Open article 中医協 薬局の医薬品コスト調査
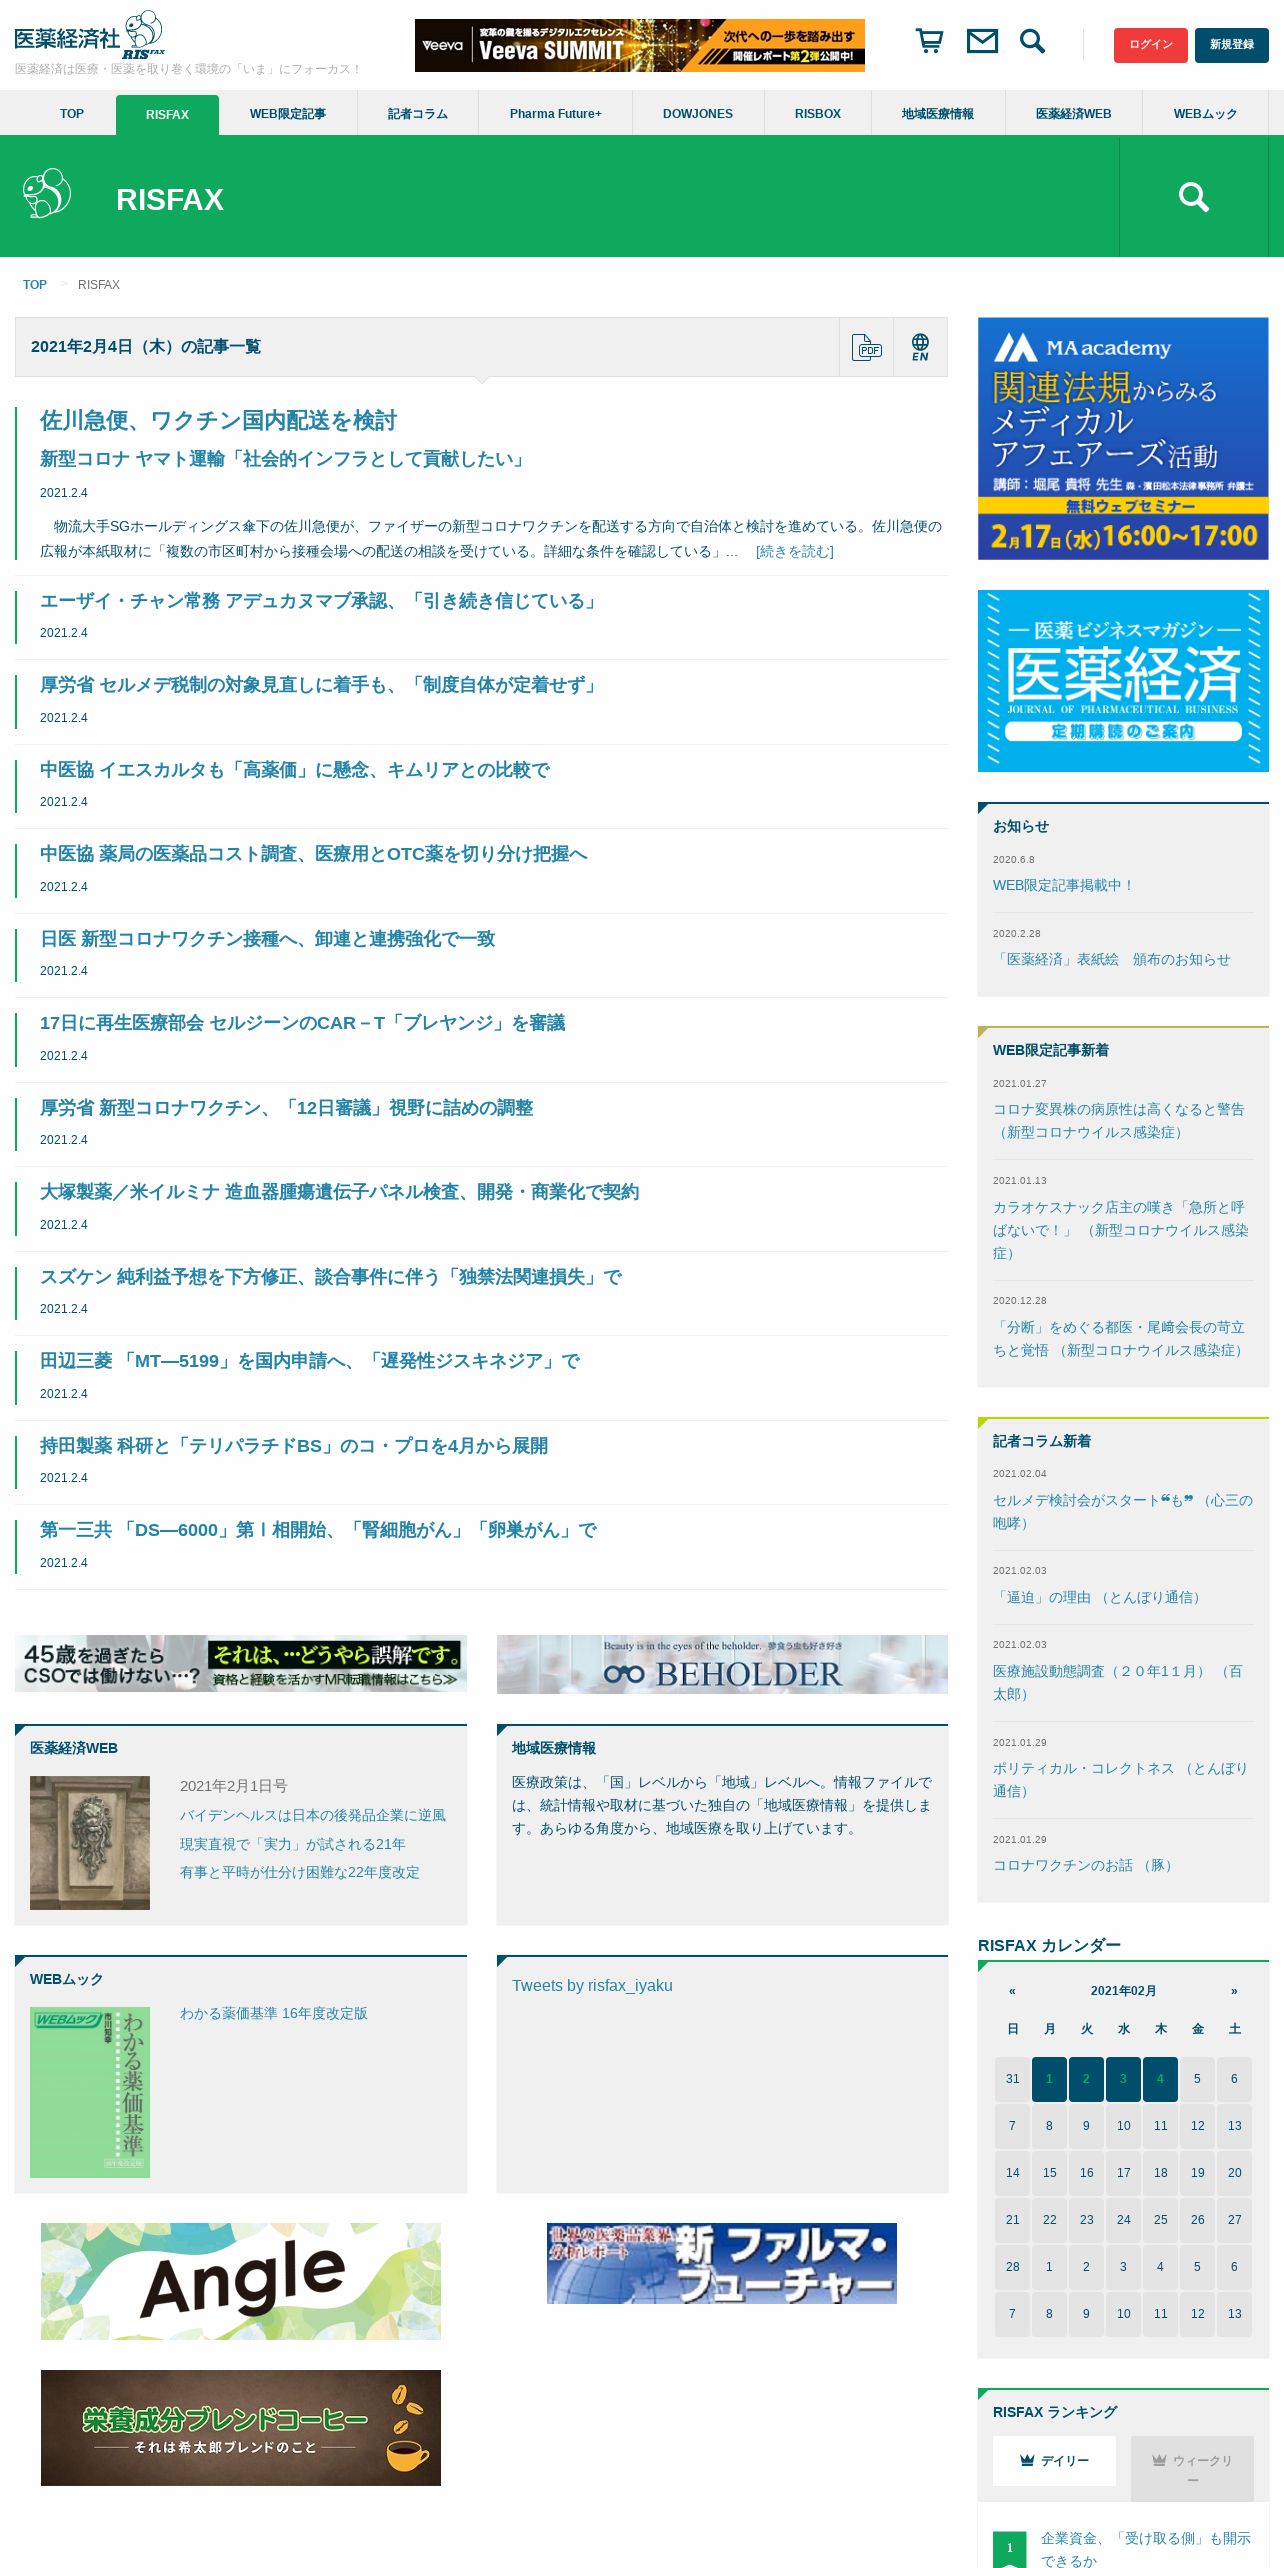 point(314,854)
